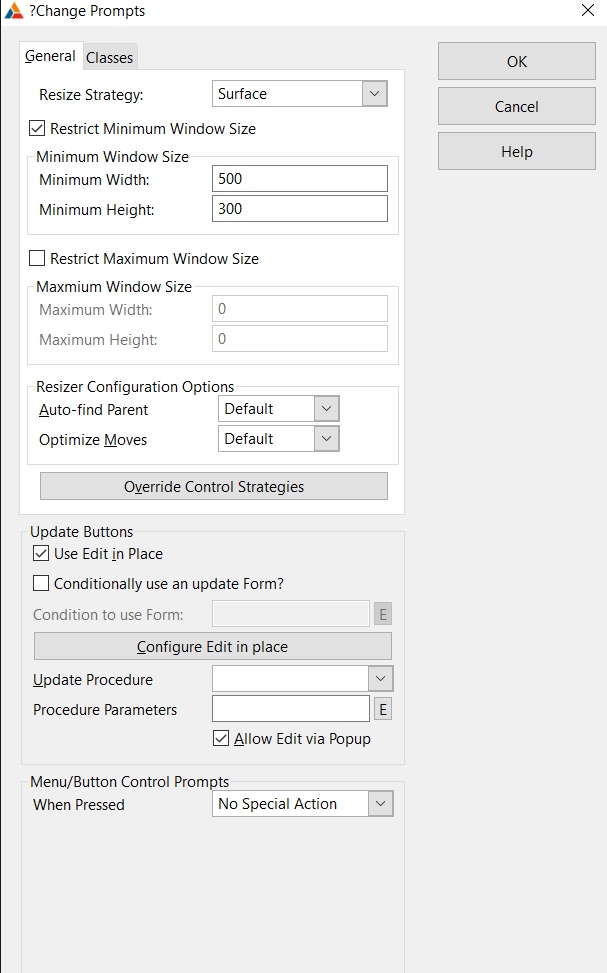
Task: Expand the Auto-find Parent dropdown
Action: 327,409
